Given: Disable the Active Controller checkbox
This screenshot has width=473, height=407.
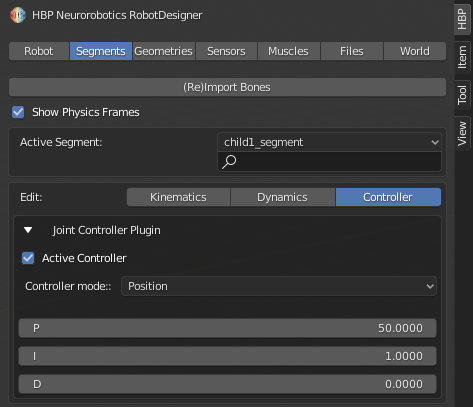Looking at the screenshot, I should [x=28, y=258].
